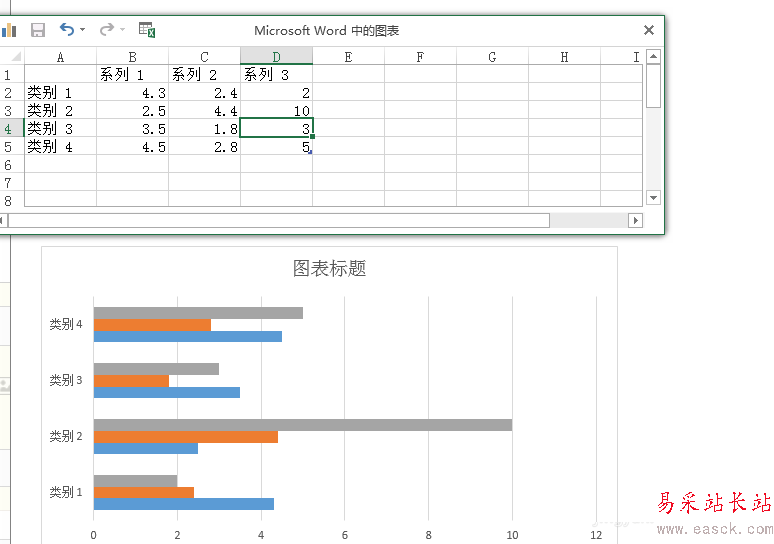
Task: Select cell with value 1.8
Action: [x=204, y=128]
